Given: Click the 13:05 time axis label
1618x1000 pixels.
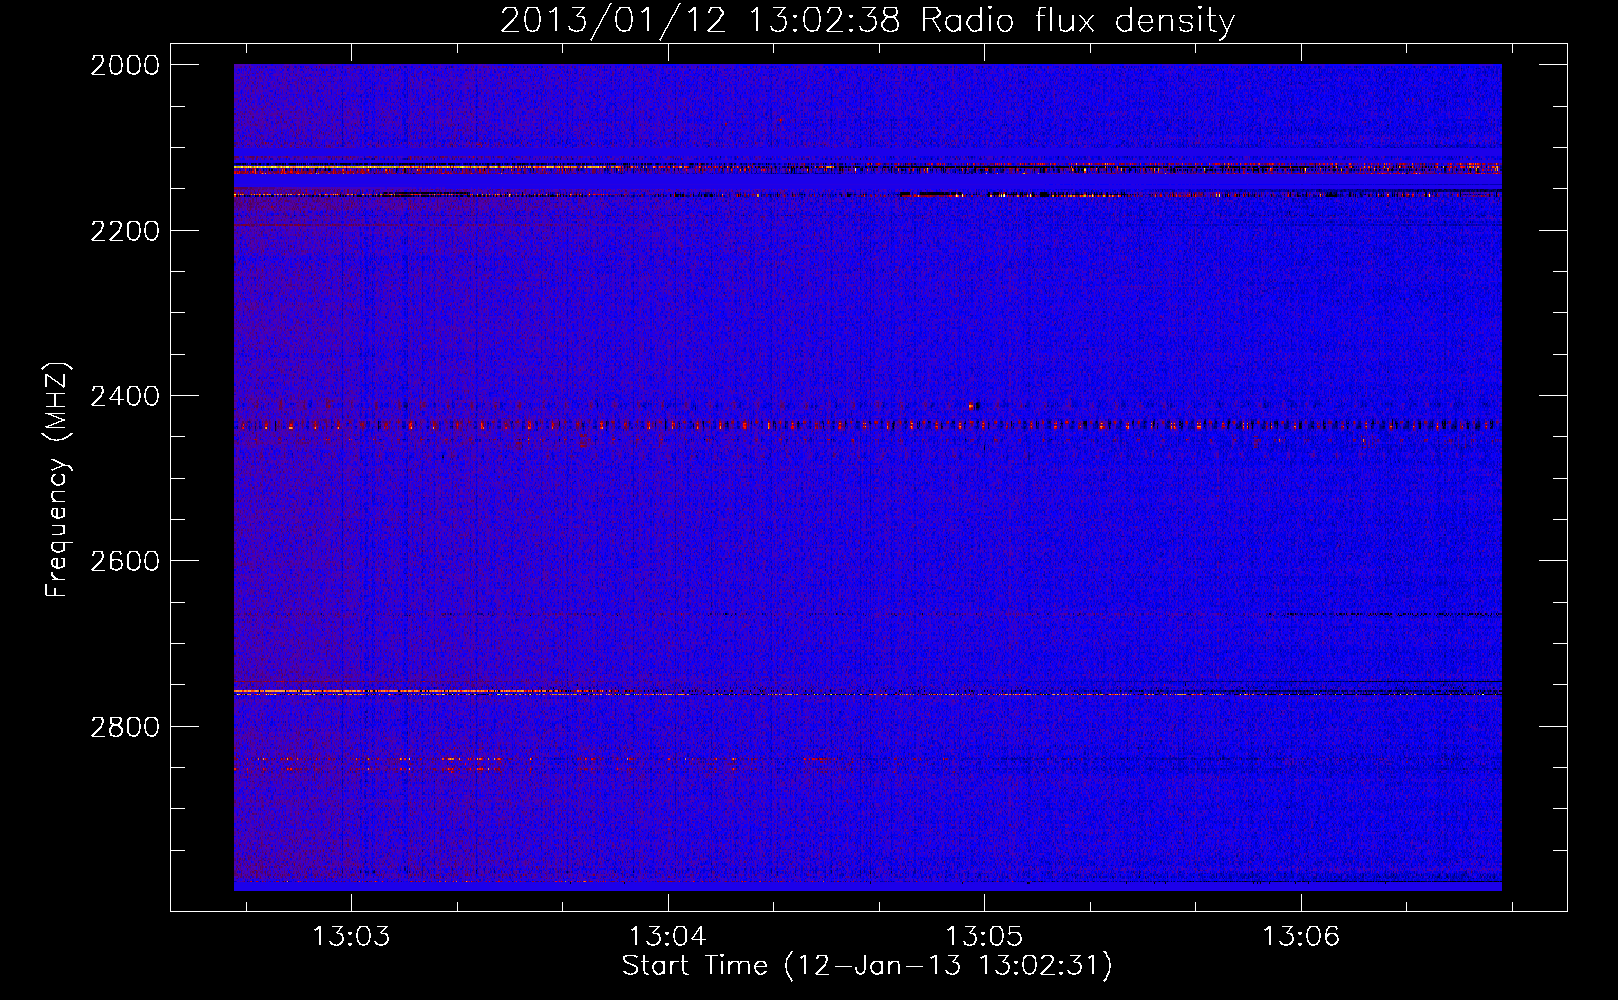Looking at the screenshot, I should pyautogui.click(x=984, y=937).
